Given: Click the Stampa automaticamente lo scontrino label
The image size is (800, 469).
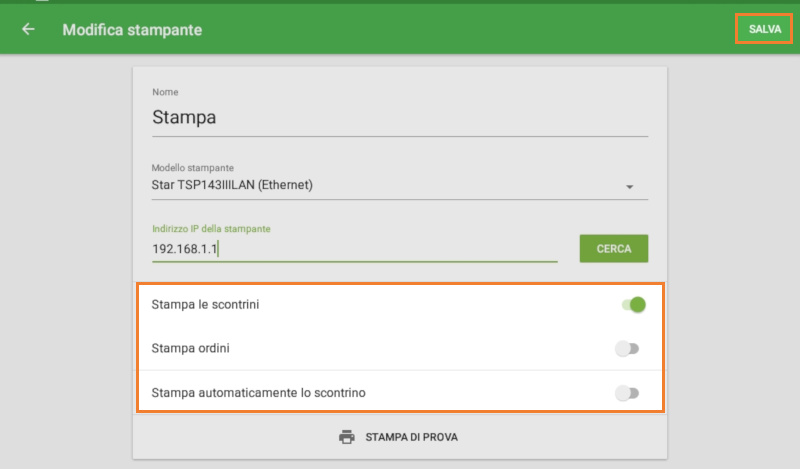Looking at the screenshot, I should [257, 393].
